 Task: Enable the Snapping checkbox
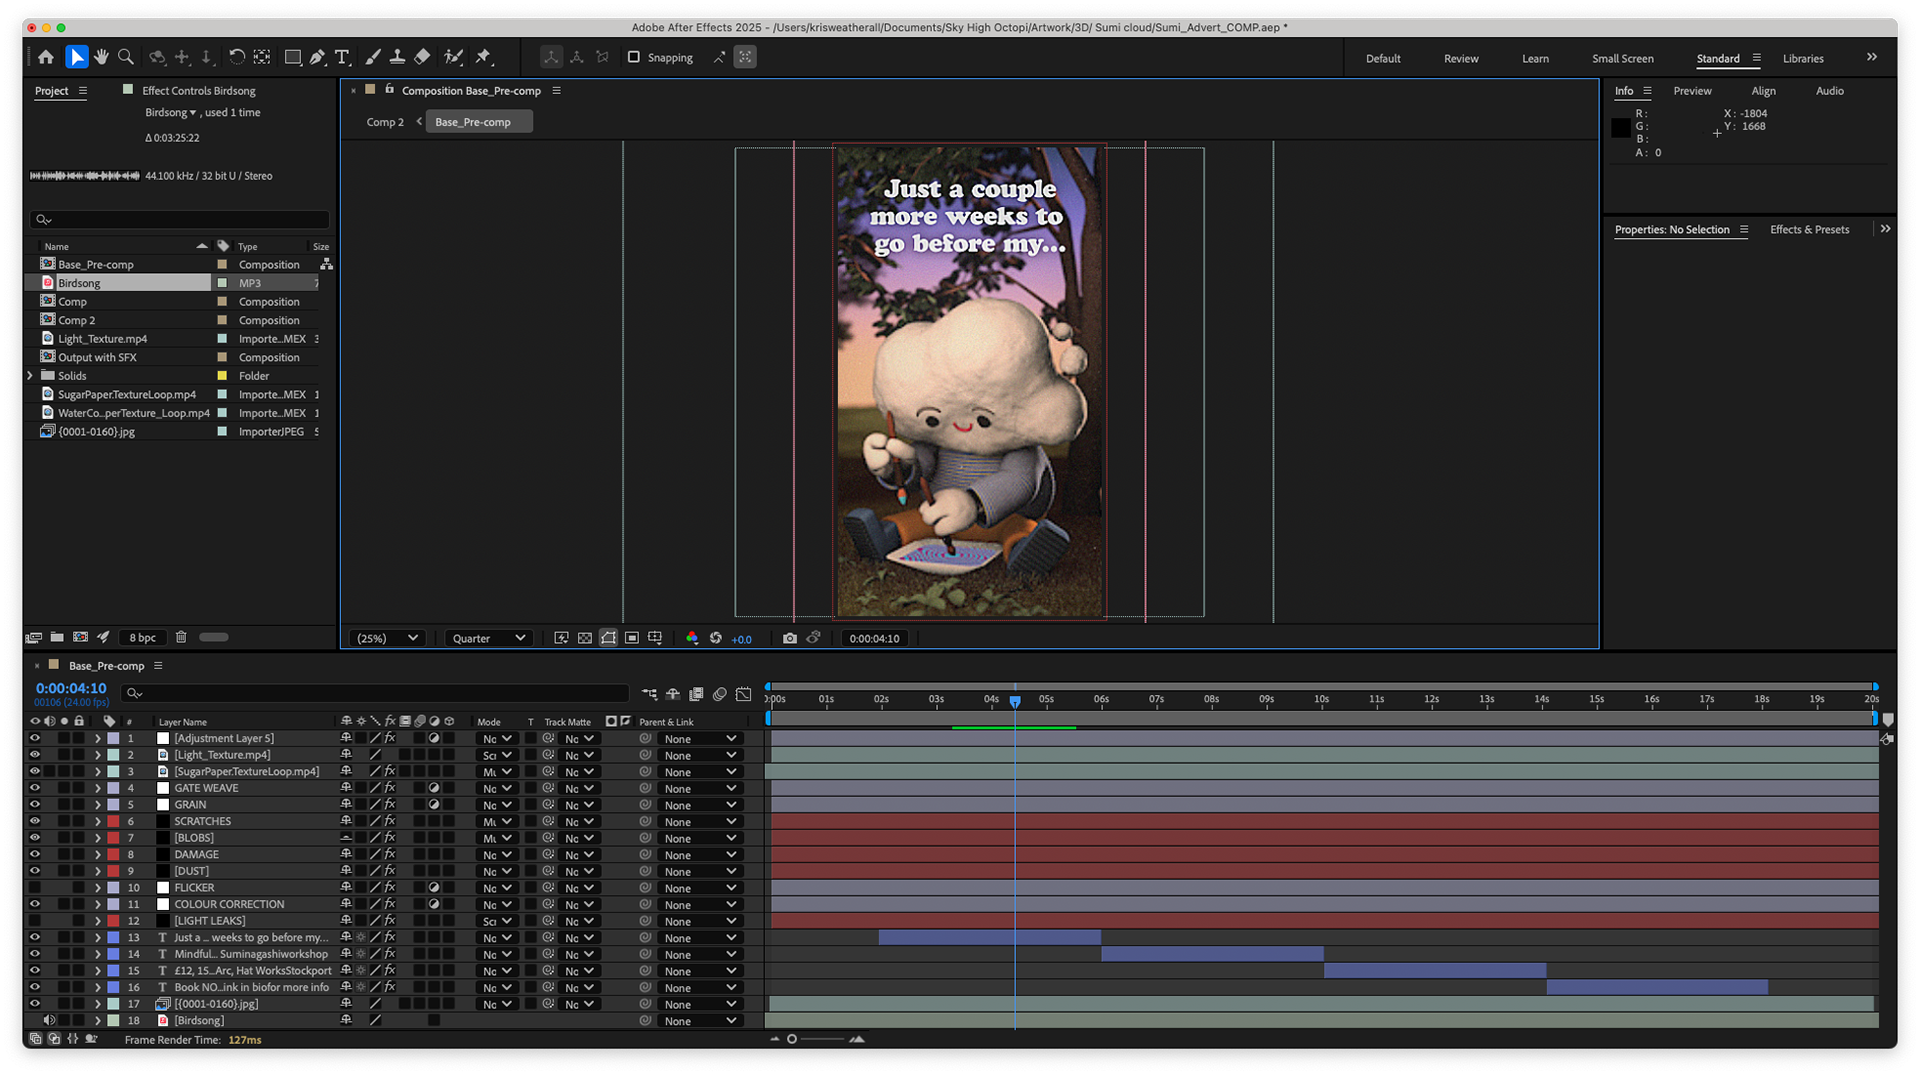click(633, 57)
